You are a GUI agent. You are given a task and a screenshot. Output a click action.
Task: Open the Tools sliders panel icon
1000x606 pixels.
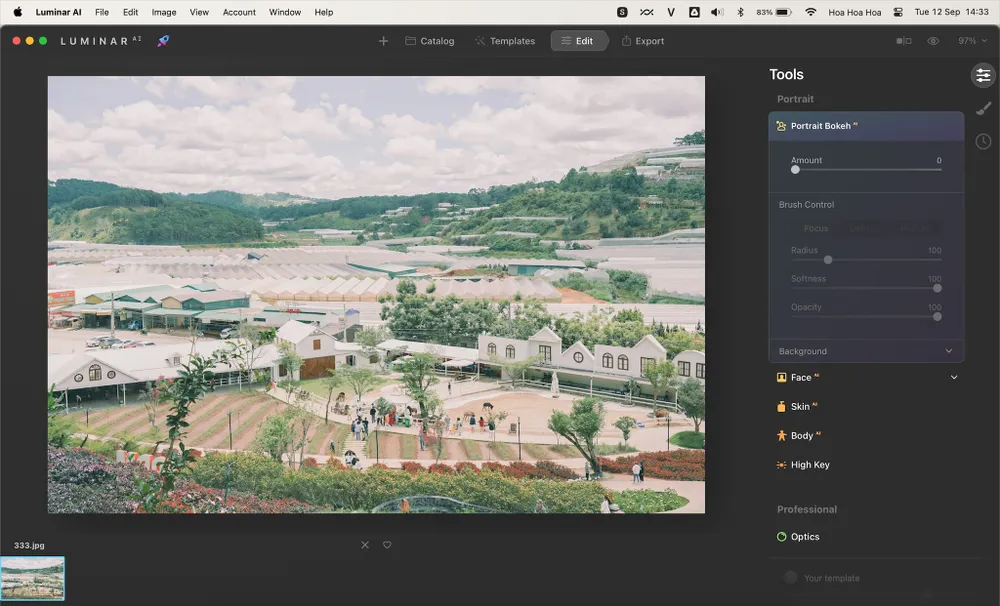point(983,75)
